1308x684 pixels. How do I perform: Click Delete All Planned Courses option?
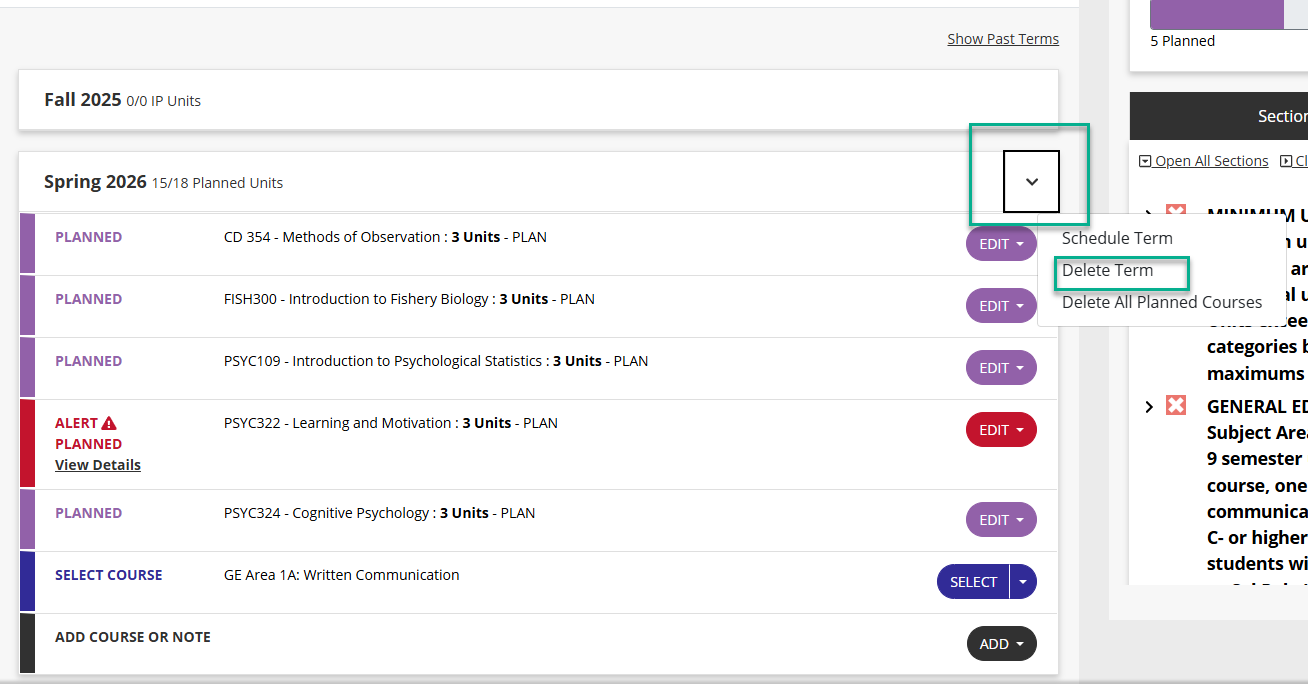point(1161,302)
